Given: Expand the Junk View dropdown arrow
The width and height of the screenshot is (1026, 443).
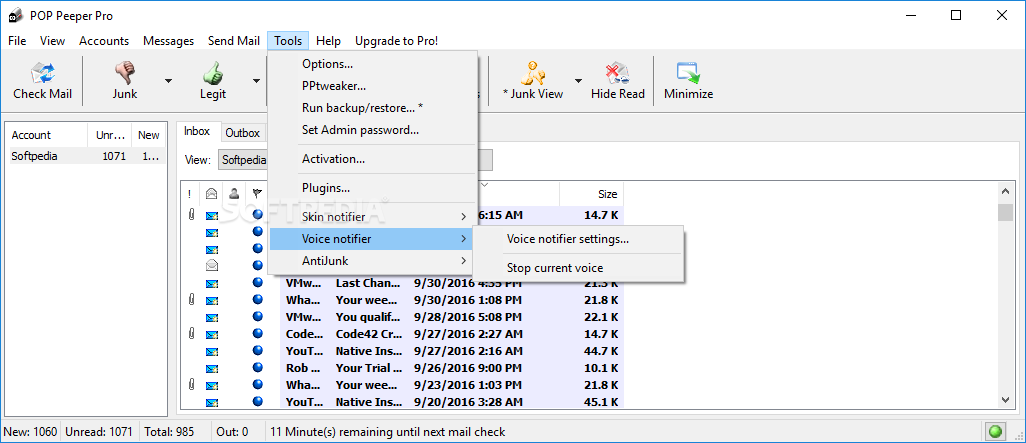Looking at the screenshot, I should click(578, 80).
